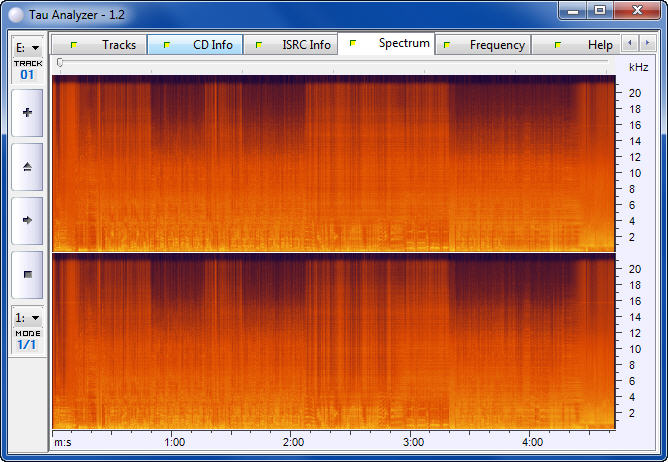Go to the Frequency tab

[484, 45]
